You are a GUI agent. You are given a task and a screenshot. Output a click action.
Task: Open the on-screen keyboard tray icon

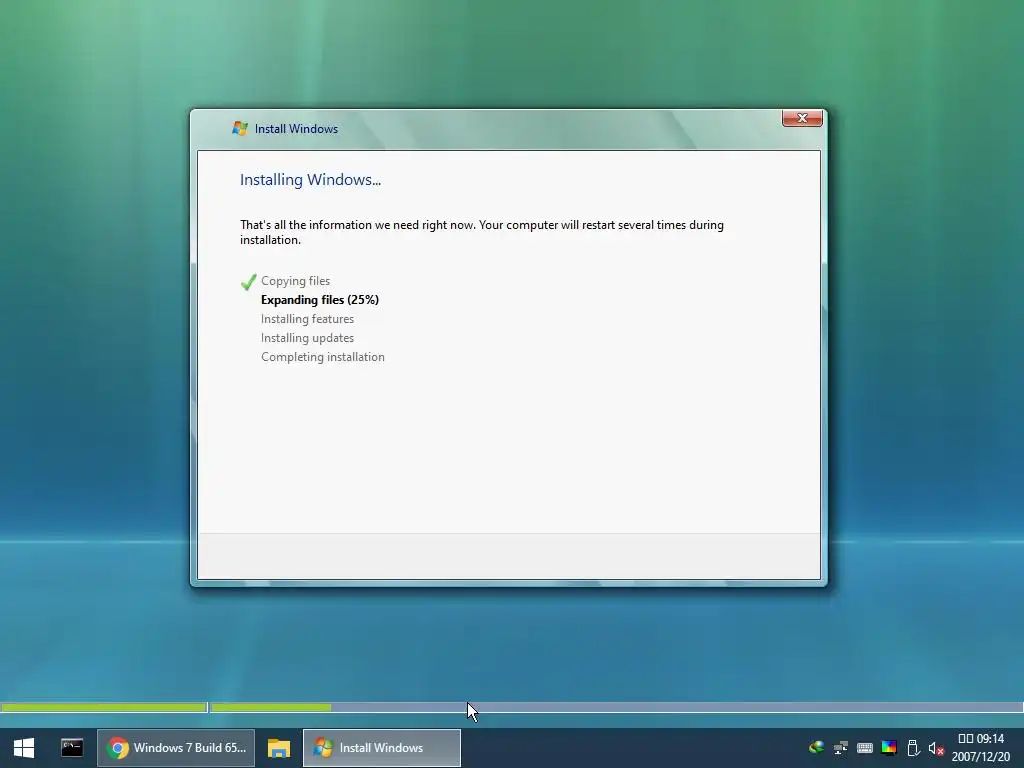[865, 748]
